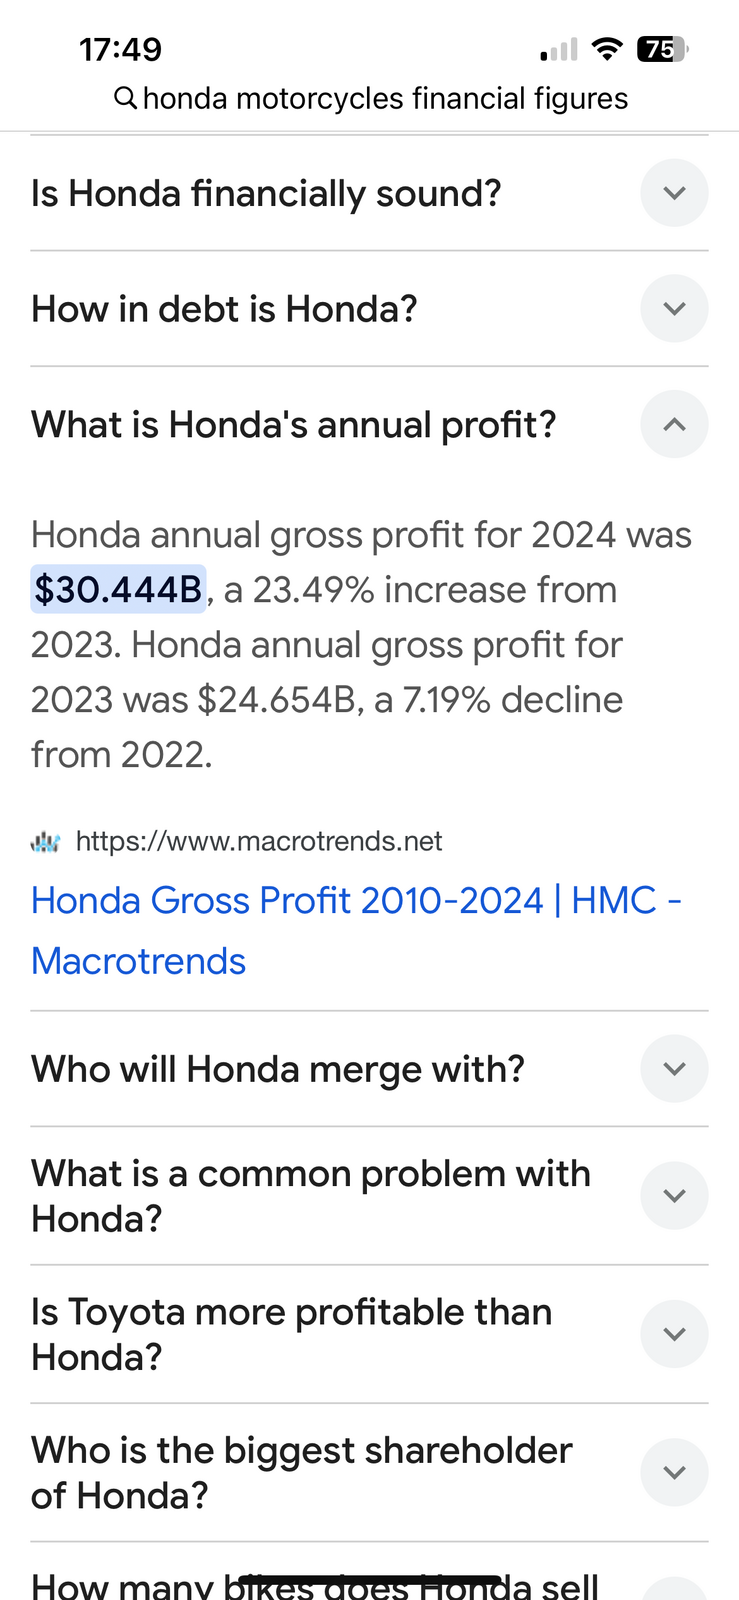The image size is (739, 1600).
Task: Tap the clock showing 17:49
Action: pyautogui.click(x=120, y=49)
